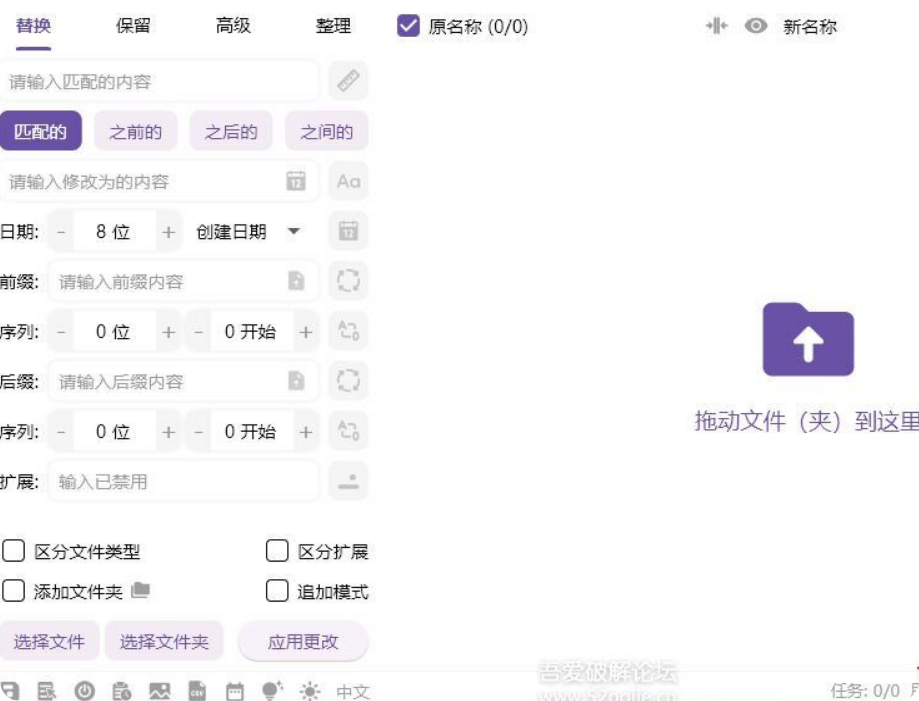This screenshot has width=919, height=701.
Task: Click the power icon in bottom bar
Action: 85,691
